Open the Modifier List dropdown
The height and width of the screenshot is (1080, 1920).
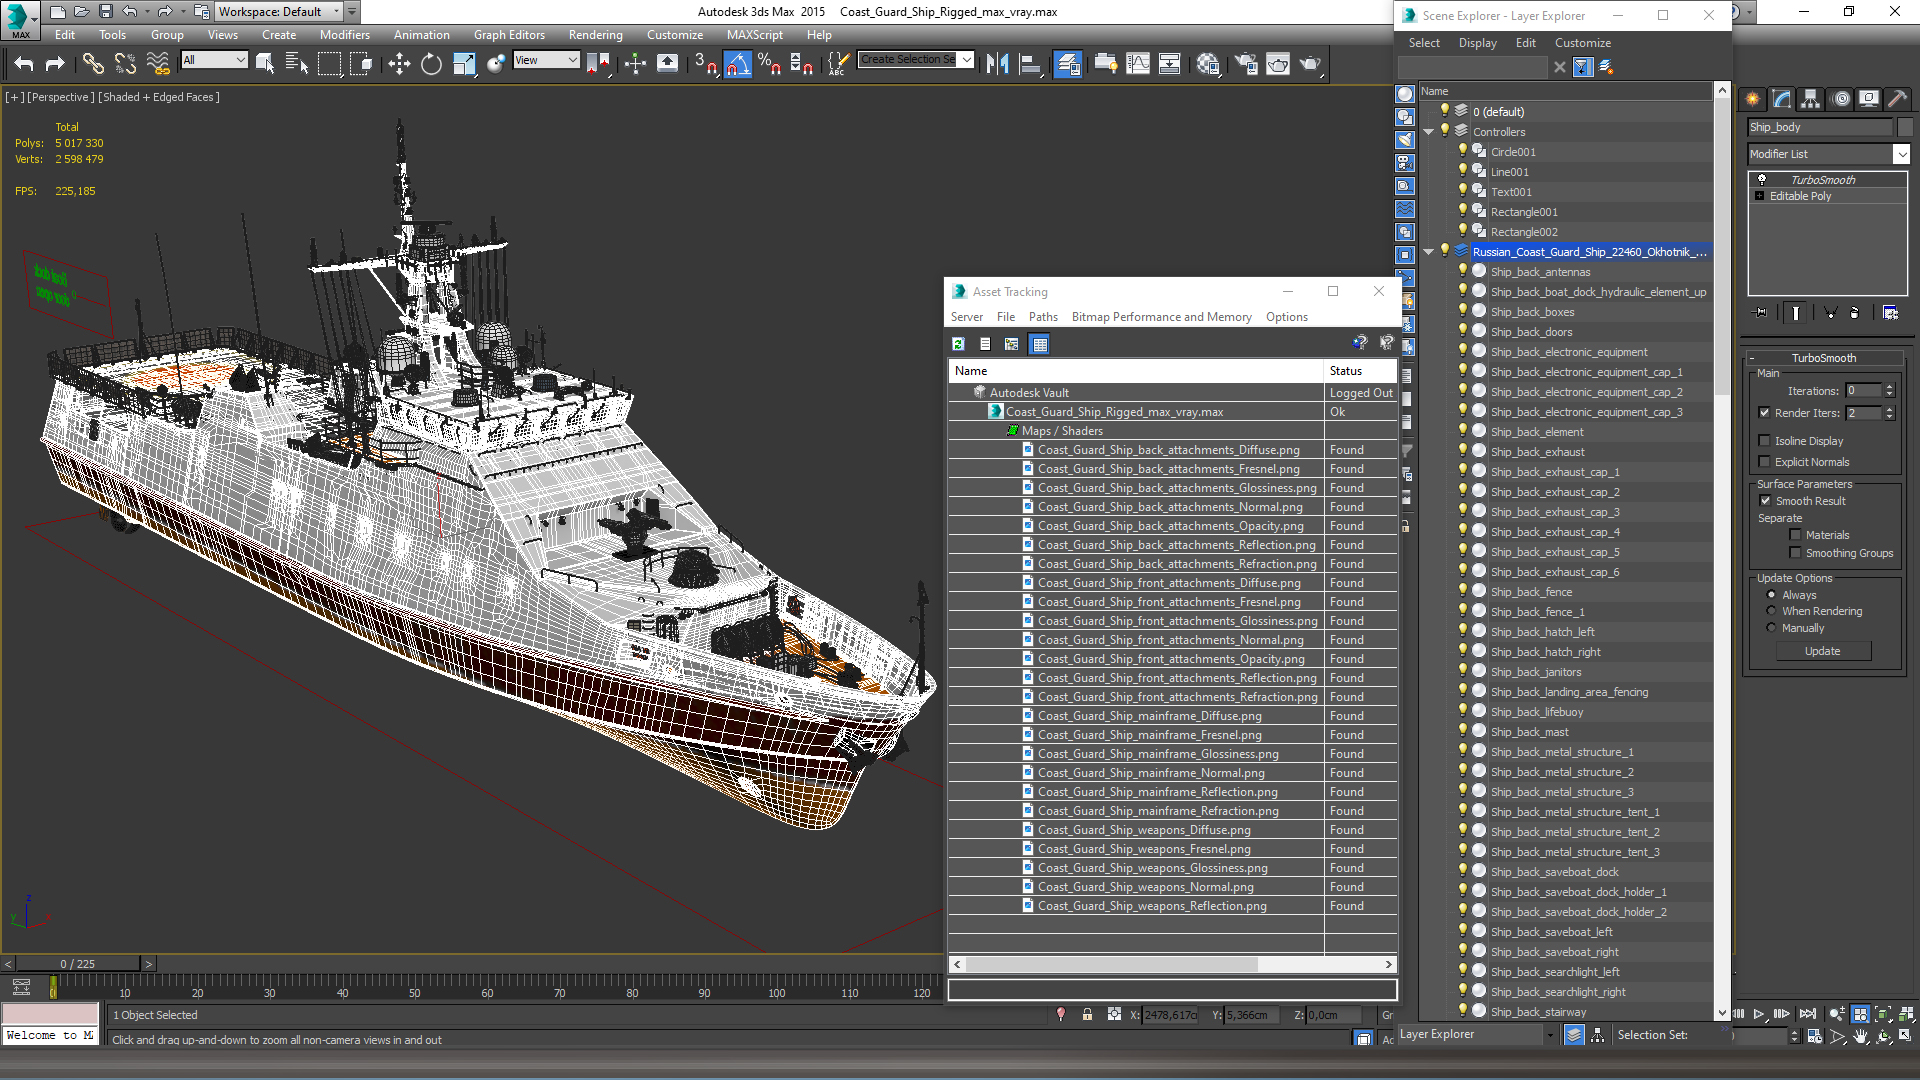[x=1901, y=154]
